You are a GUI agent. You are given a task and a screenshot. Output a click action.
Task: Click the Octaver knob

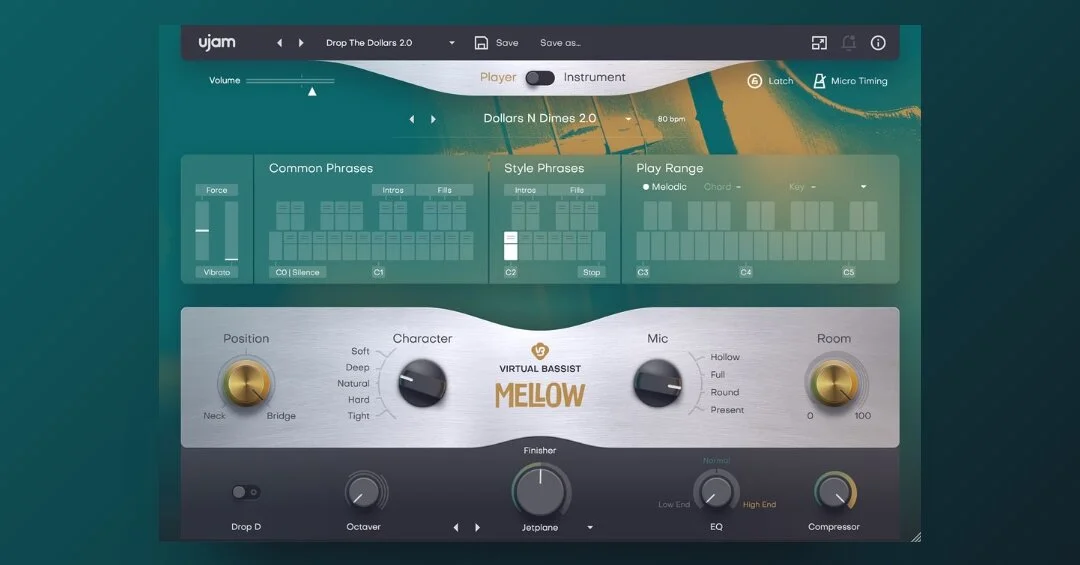click(x=364, y=493)
